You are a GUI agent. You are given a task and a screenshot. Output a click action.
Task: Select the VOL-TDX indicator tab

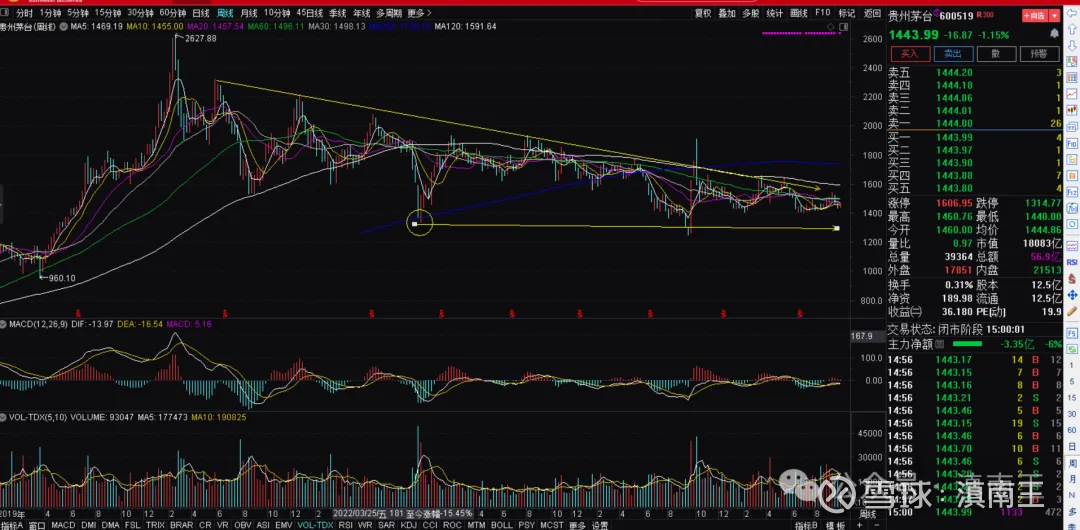tap(313, 525)
